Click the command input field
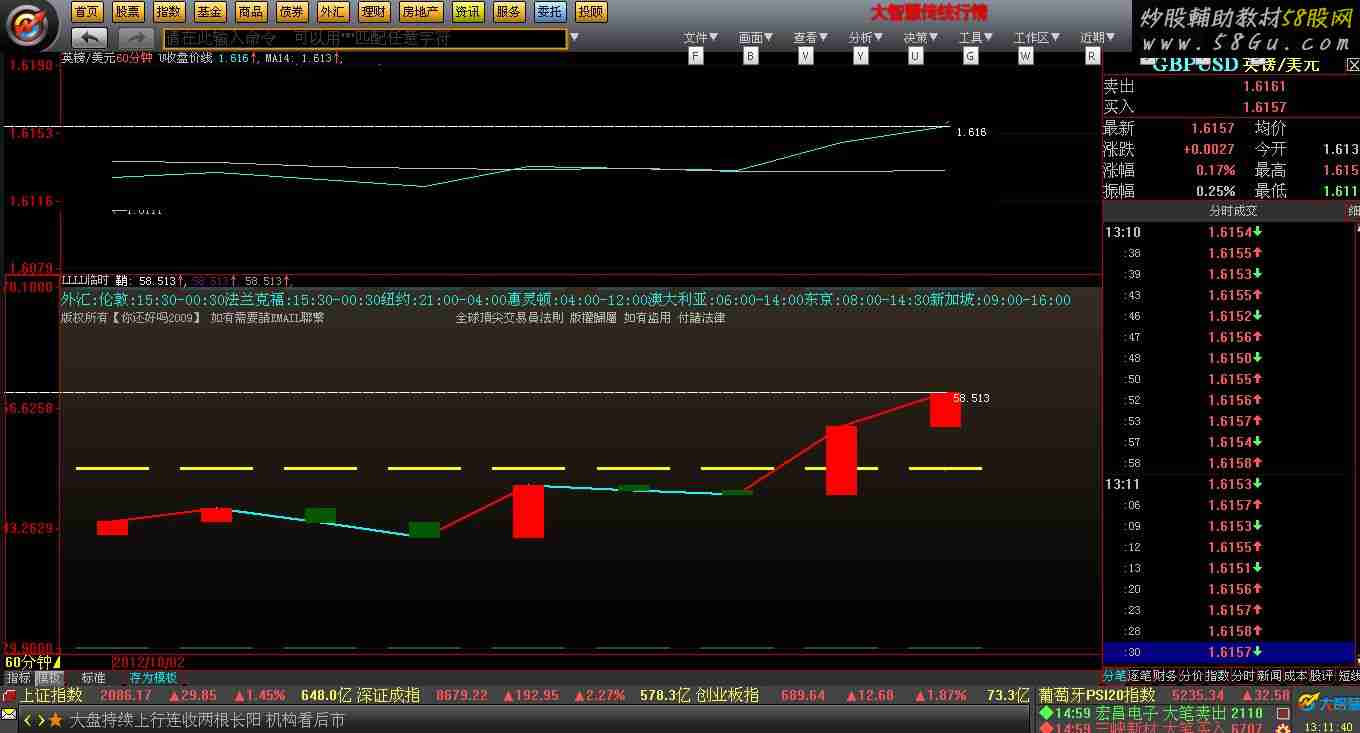 click(365, 38)
